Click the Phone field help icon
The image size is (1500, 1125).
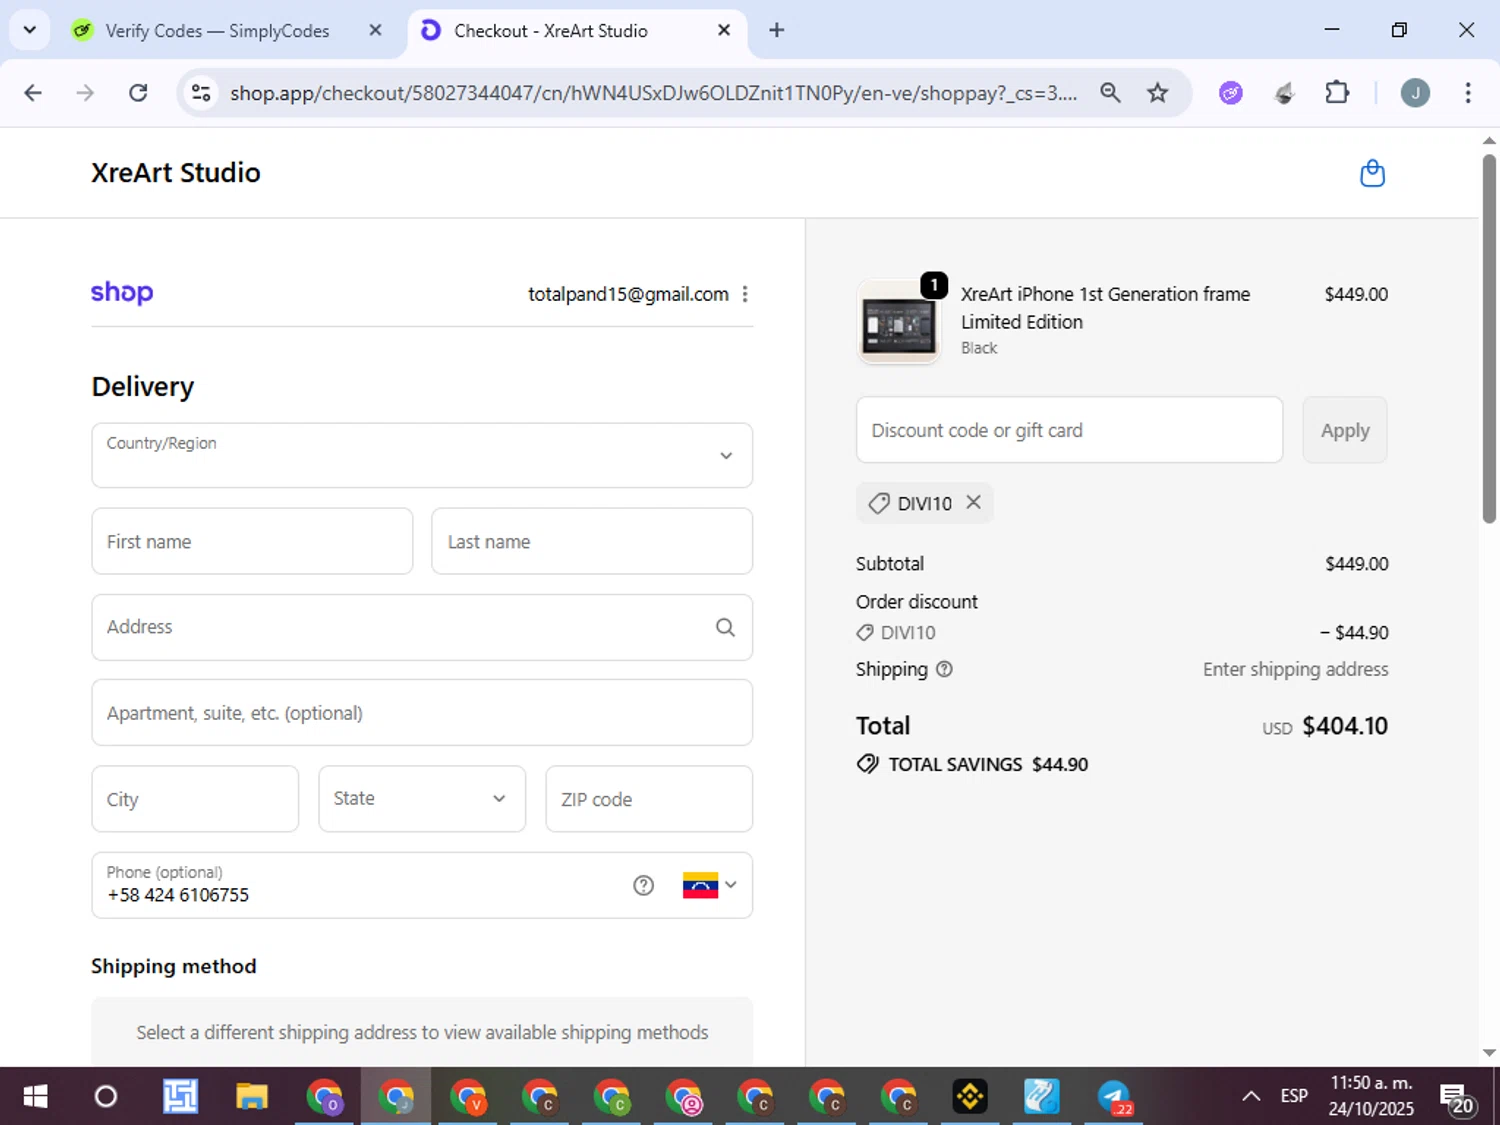[643, 885]
